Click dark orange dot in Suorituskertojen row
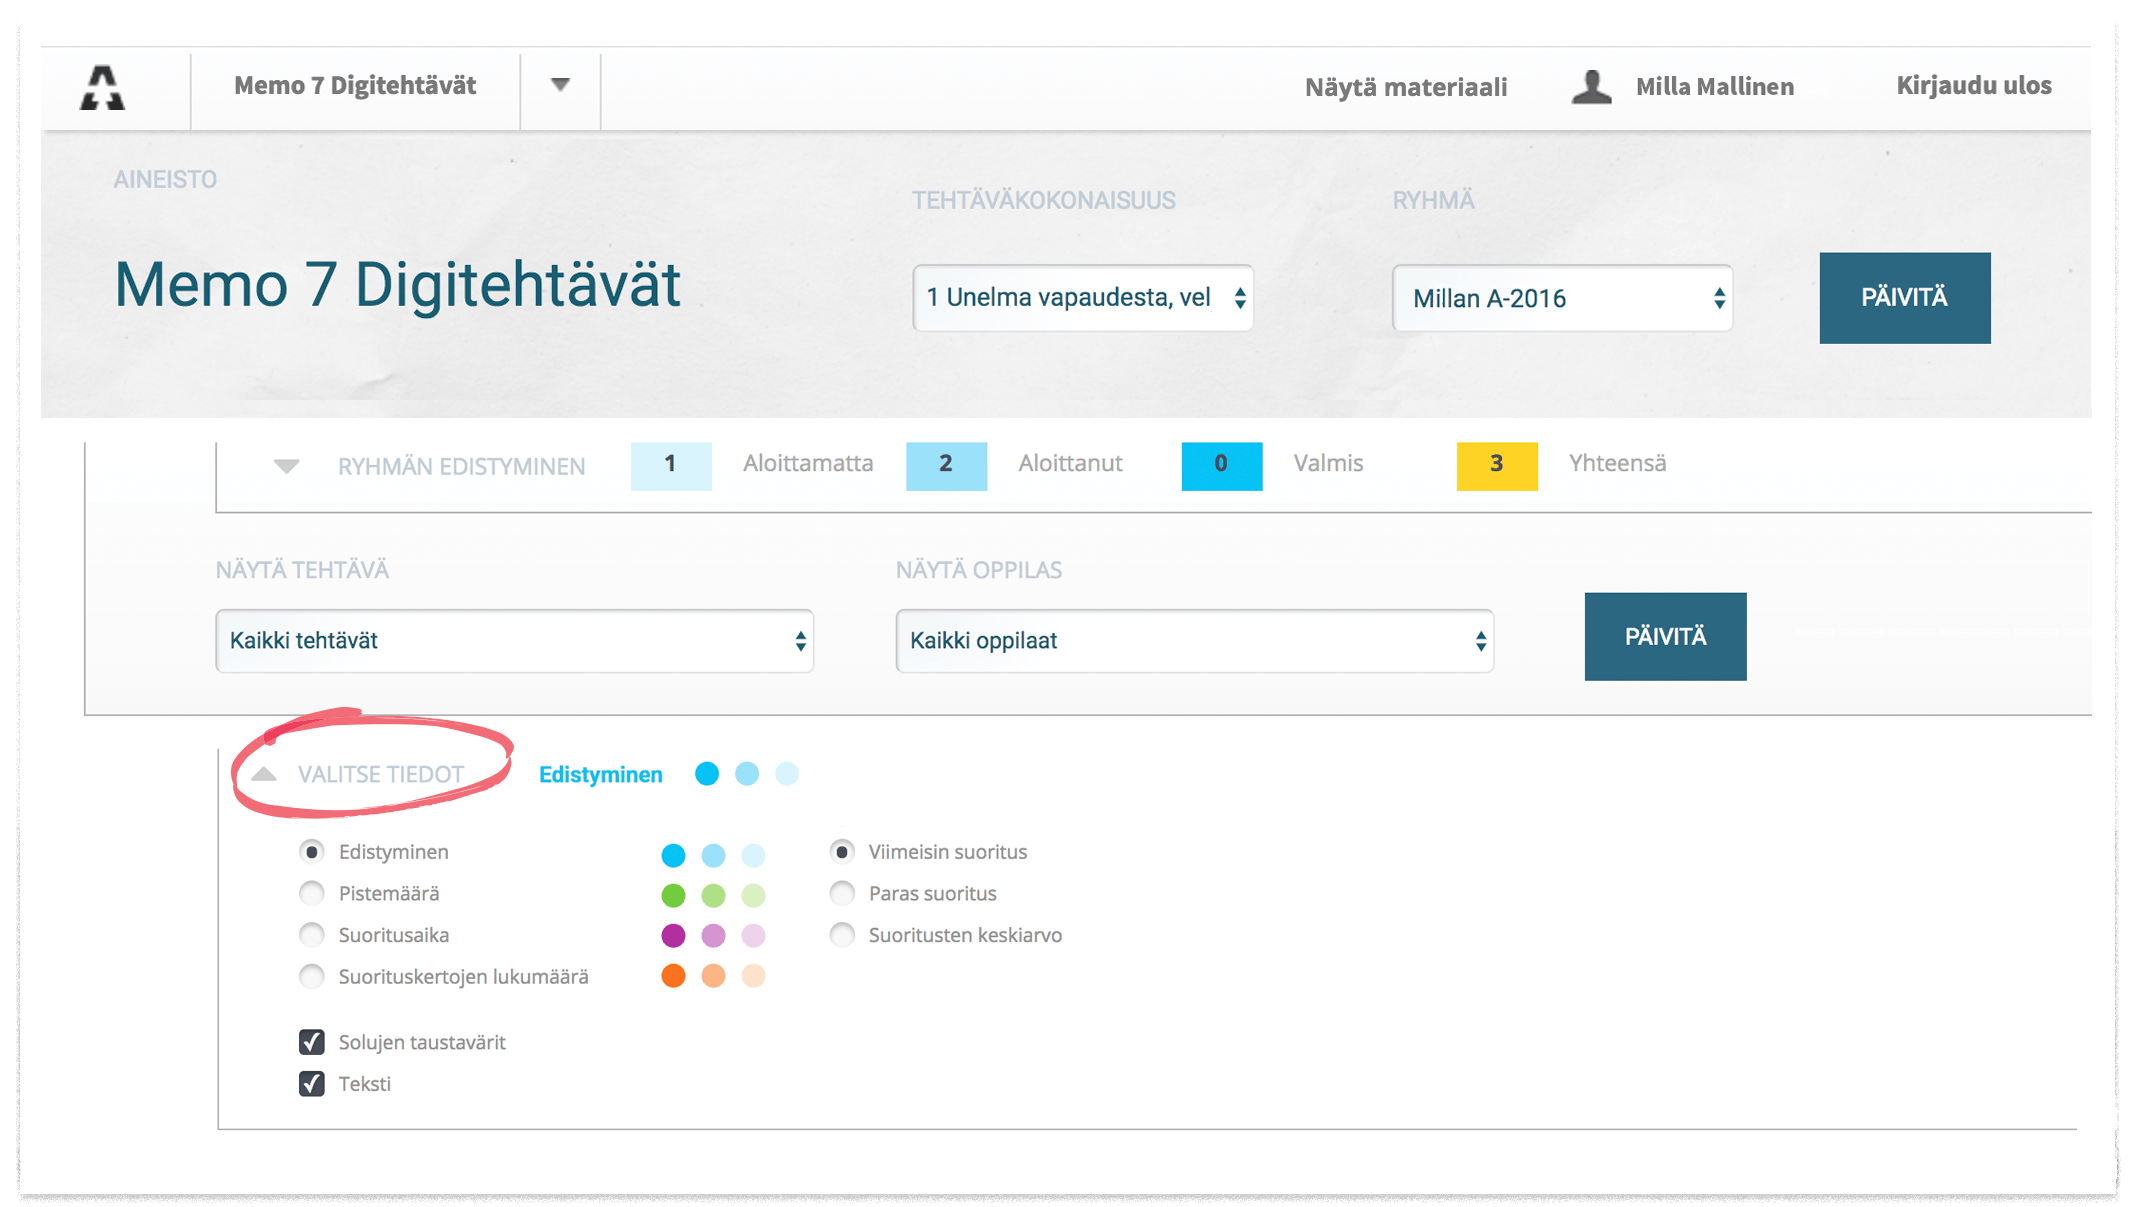 click(x=673, y=976)
